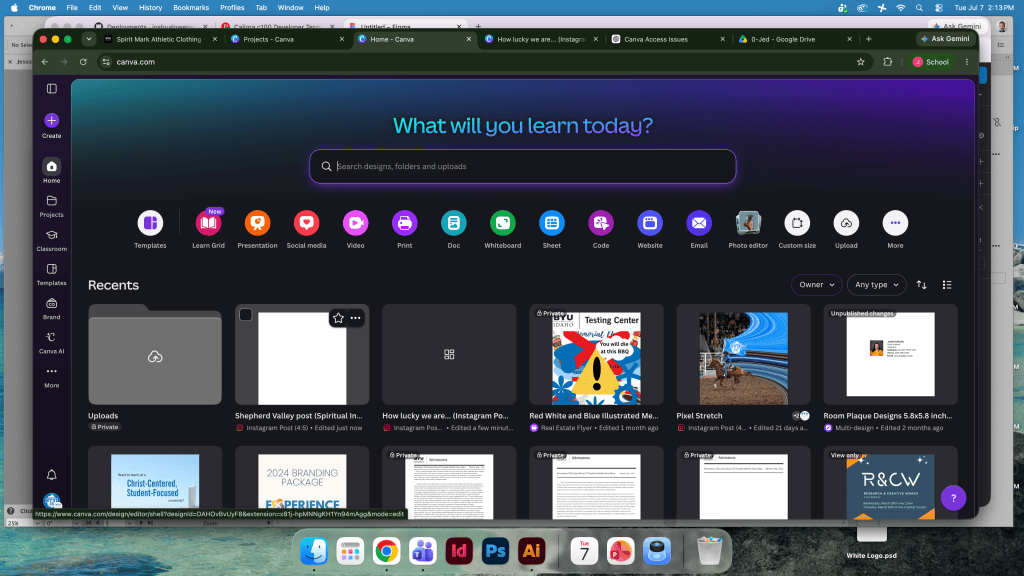This screenshot has width=1024, height=576.
Task: Open the Shepherd Valley post options menu
Action: pos(355,318)
